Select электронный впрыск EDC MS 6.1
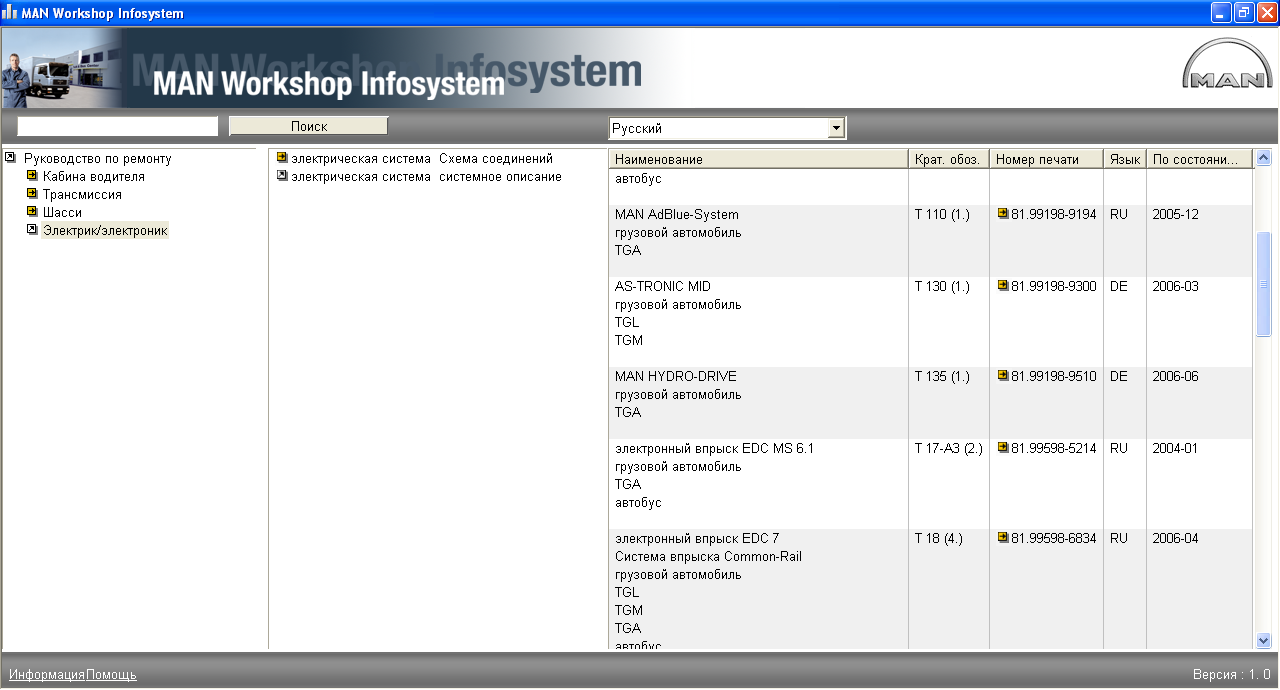 714,448
